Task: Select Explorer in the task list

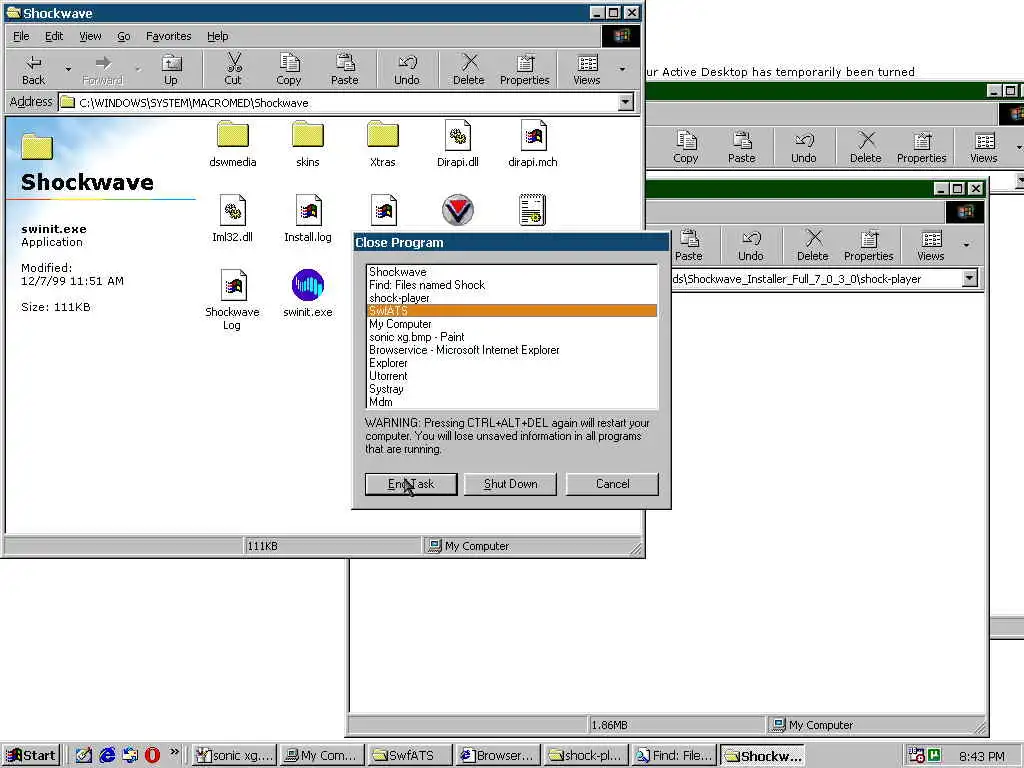Action: (x=512, y=363)
